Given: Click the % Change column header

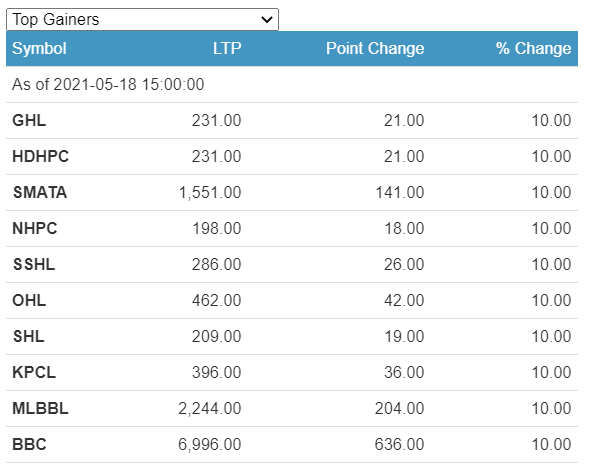Looking at the screenshot, I should (x=533, y=48).
